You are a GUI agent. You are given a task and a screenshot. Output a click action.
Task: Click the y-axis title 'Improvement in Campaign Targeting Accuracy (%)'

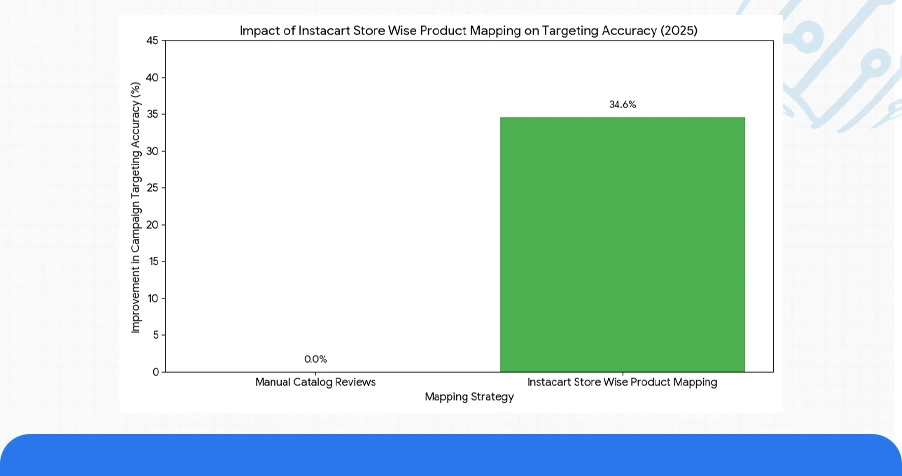coord(135,207)
